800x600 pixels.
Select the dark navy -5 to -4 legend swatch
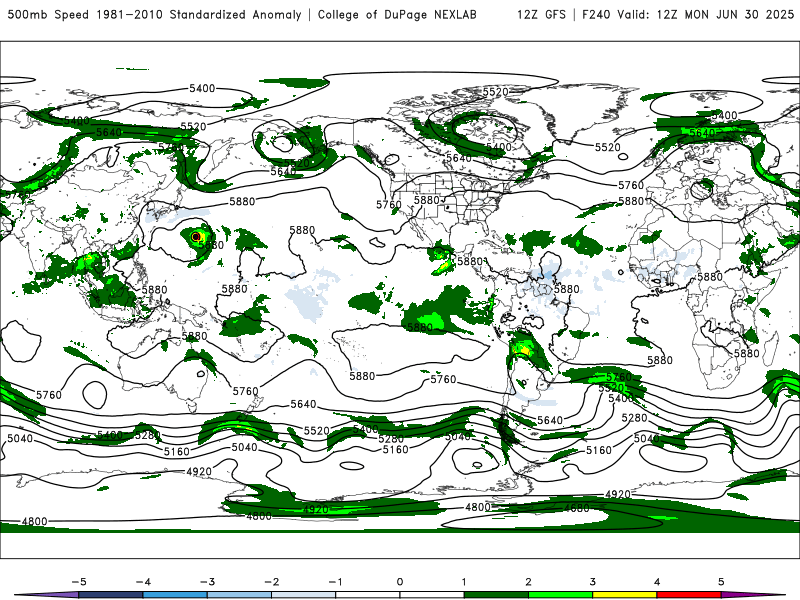tap(111, 595)
